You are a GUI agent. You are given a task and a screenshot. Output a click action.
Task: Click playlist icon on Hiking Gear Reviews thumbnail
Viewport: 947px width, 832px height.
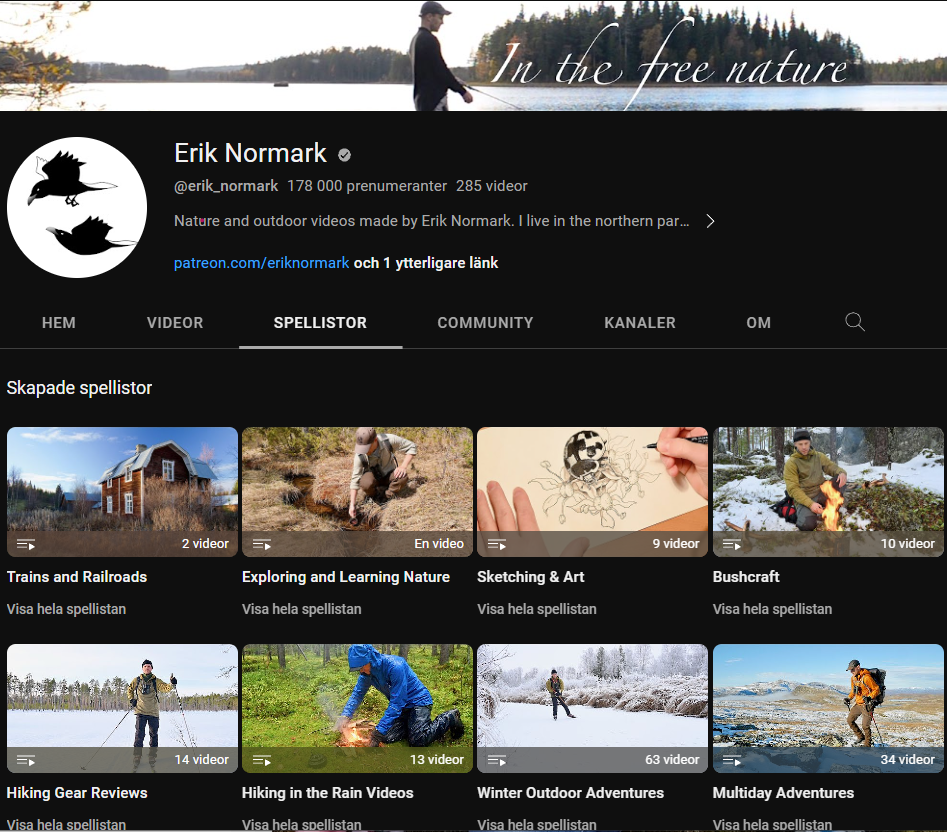(25, 760)
